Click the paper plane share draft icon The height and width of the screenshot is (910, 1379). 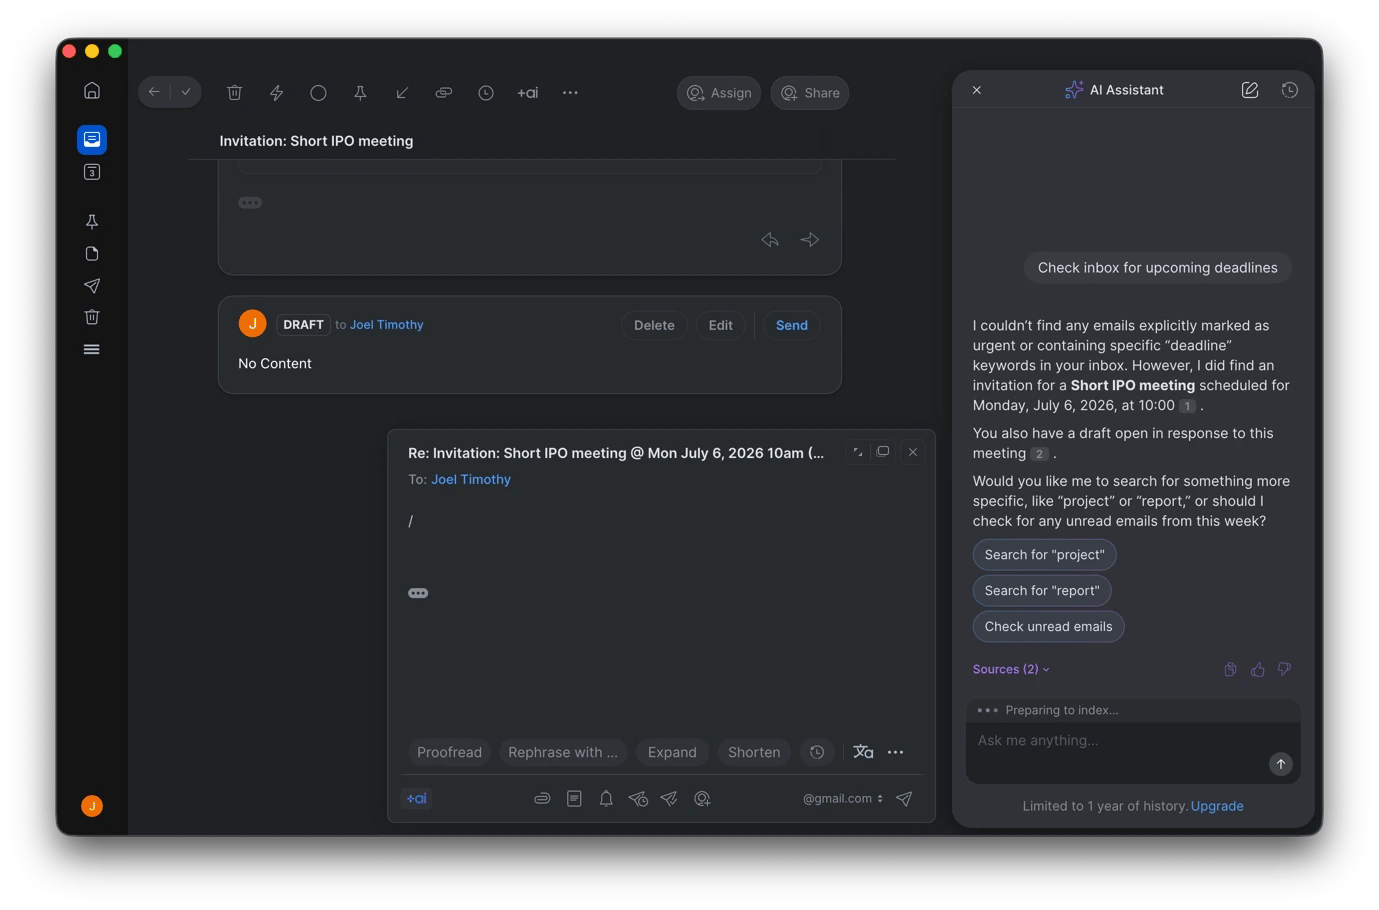pos(670,799)
